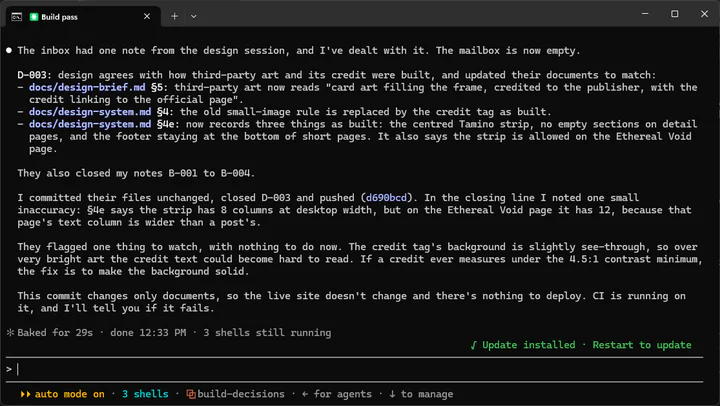Maximize the terminal window
Viewport: 720px width, 406px height.
(x=675, y=14)
